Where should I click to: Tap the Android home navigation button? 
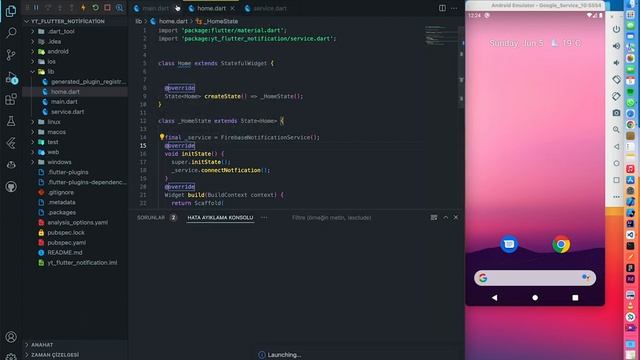(535, 298)
